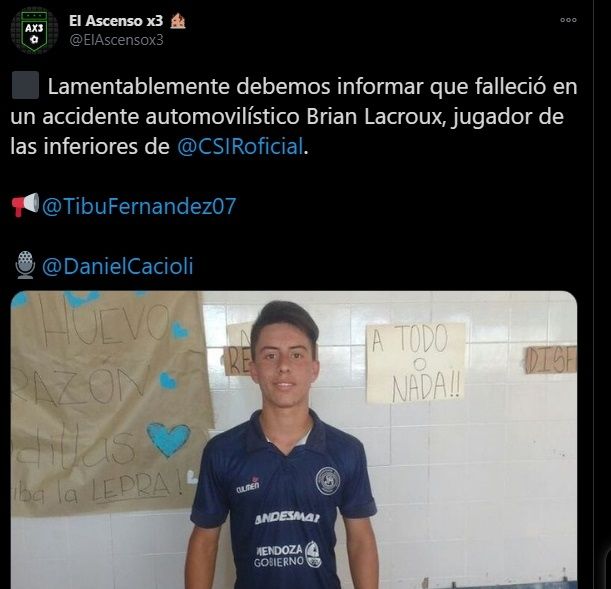Click the Andesmar sponsor text on the shirt
The width and height of the screenshot is (611, 589).
click(x=287, y=518)
